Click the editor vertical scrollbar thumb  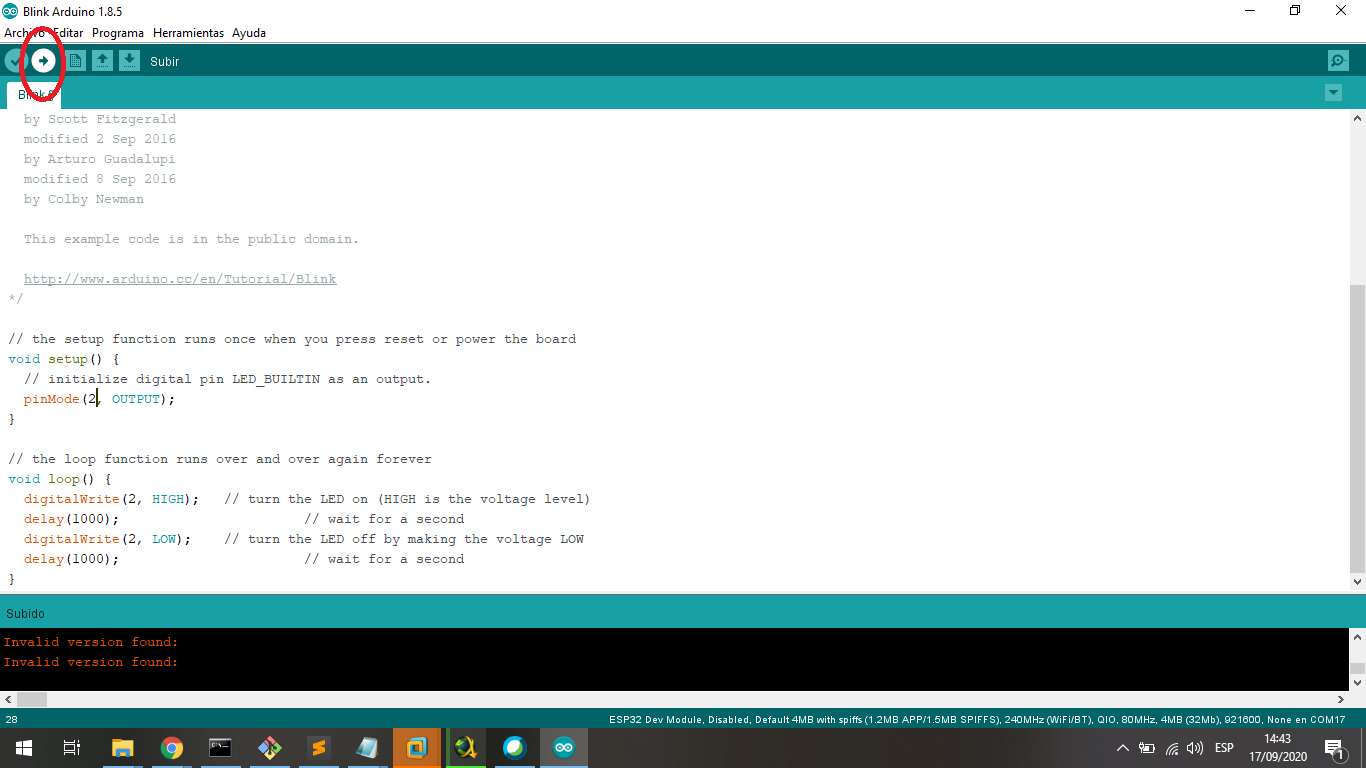(x=1357, y=430)
